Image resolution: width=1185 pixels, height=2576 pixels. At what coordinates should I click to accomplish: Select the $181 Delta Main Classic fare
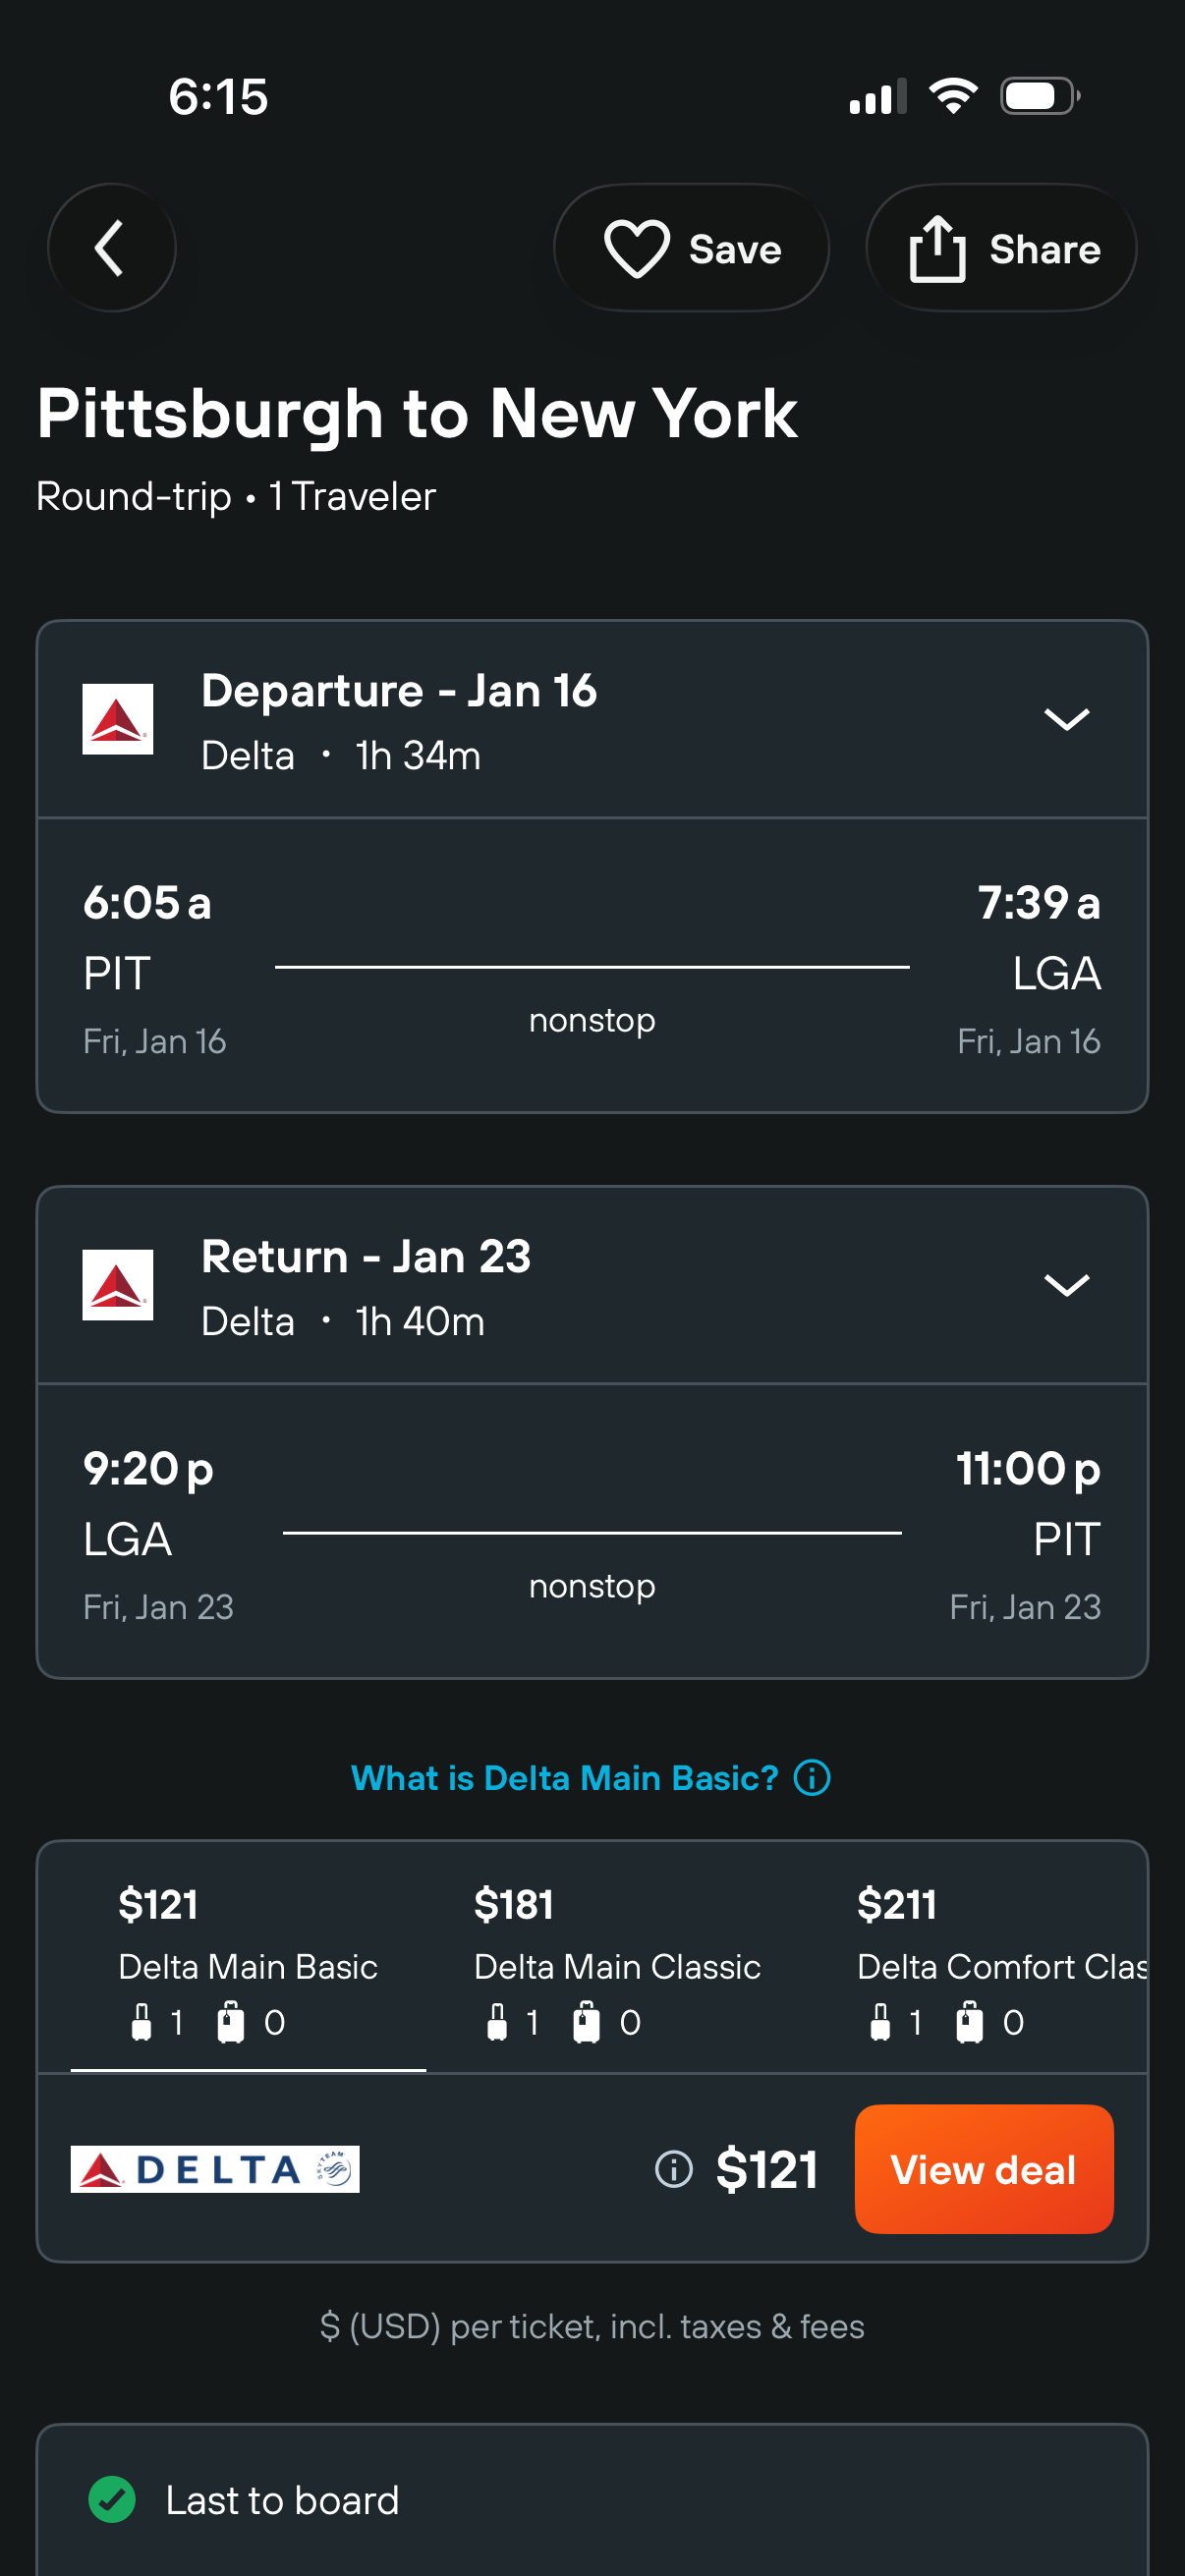[x=617, y=1958]
